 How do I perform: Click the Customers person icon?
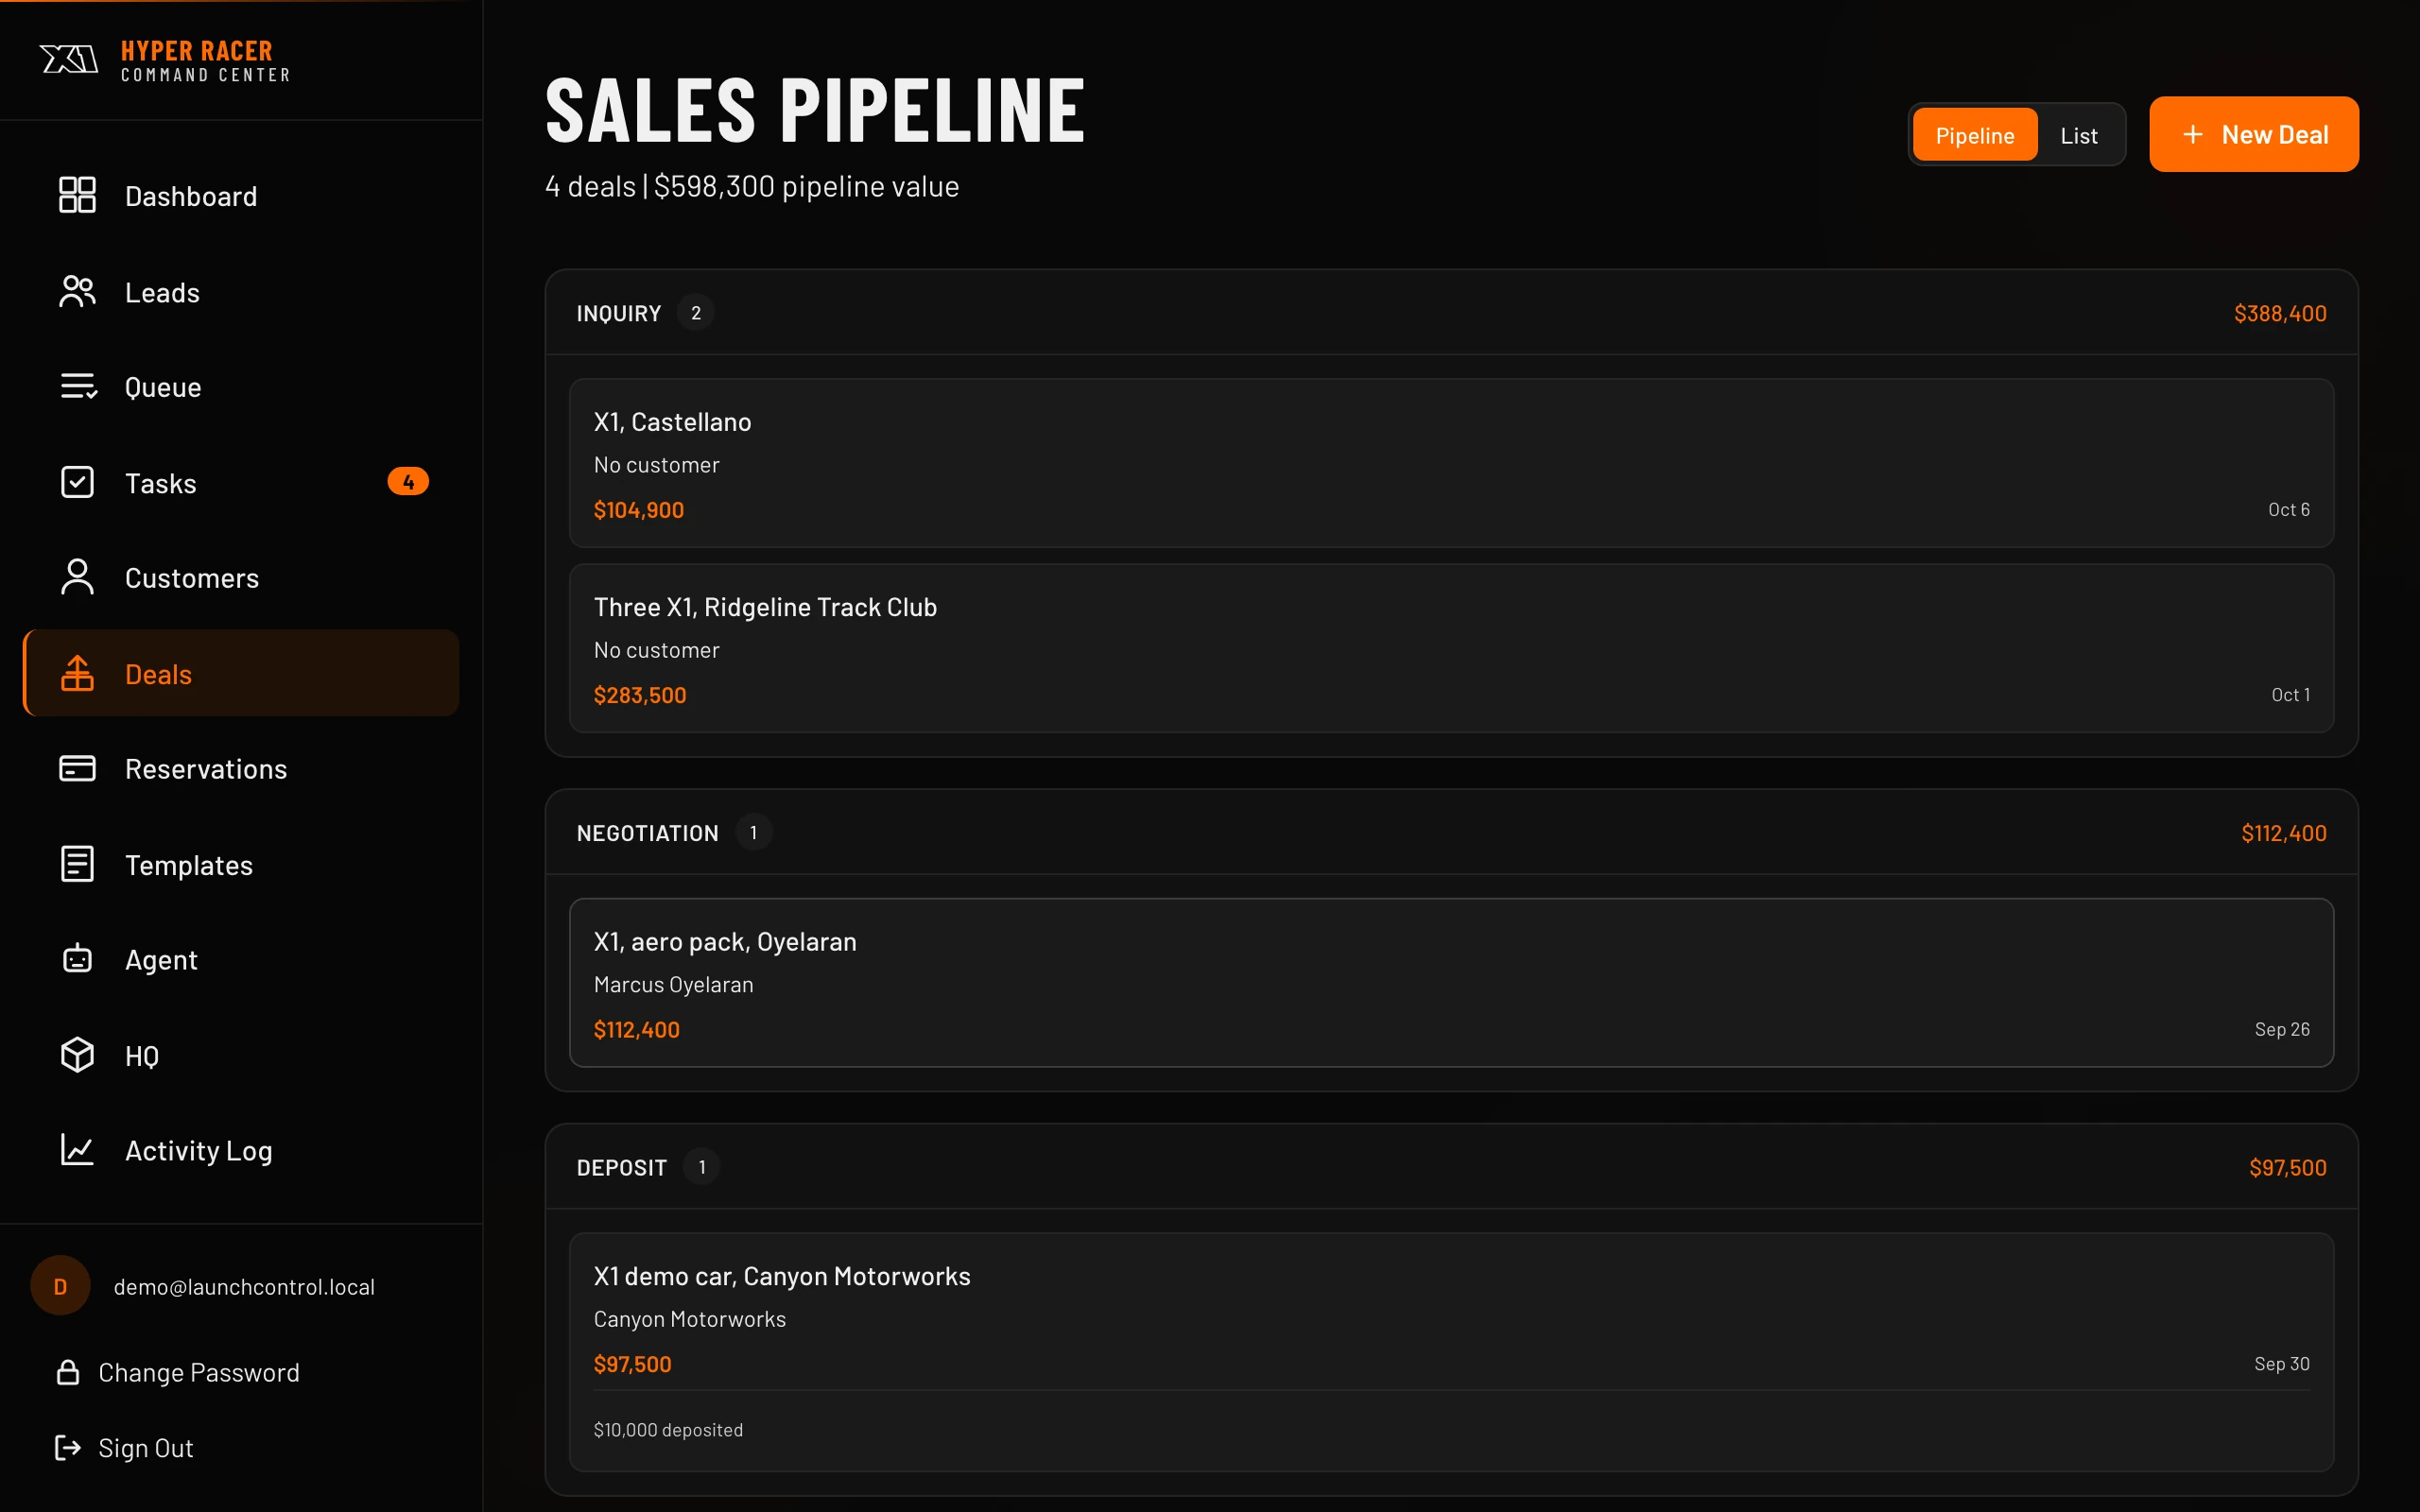[x=77, y=577]
